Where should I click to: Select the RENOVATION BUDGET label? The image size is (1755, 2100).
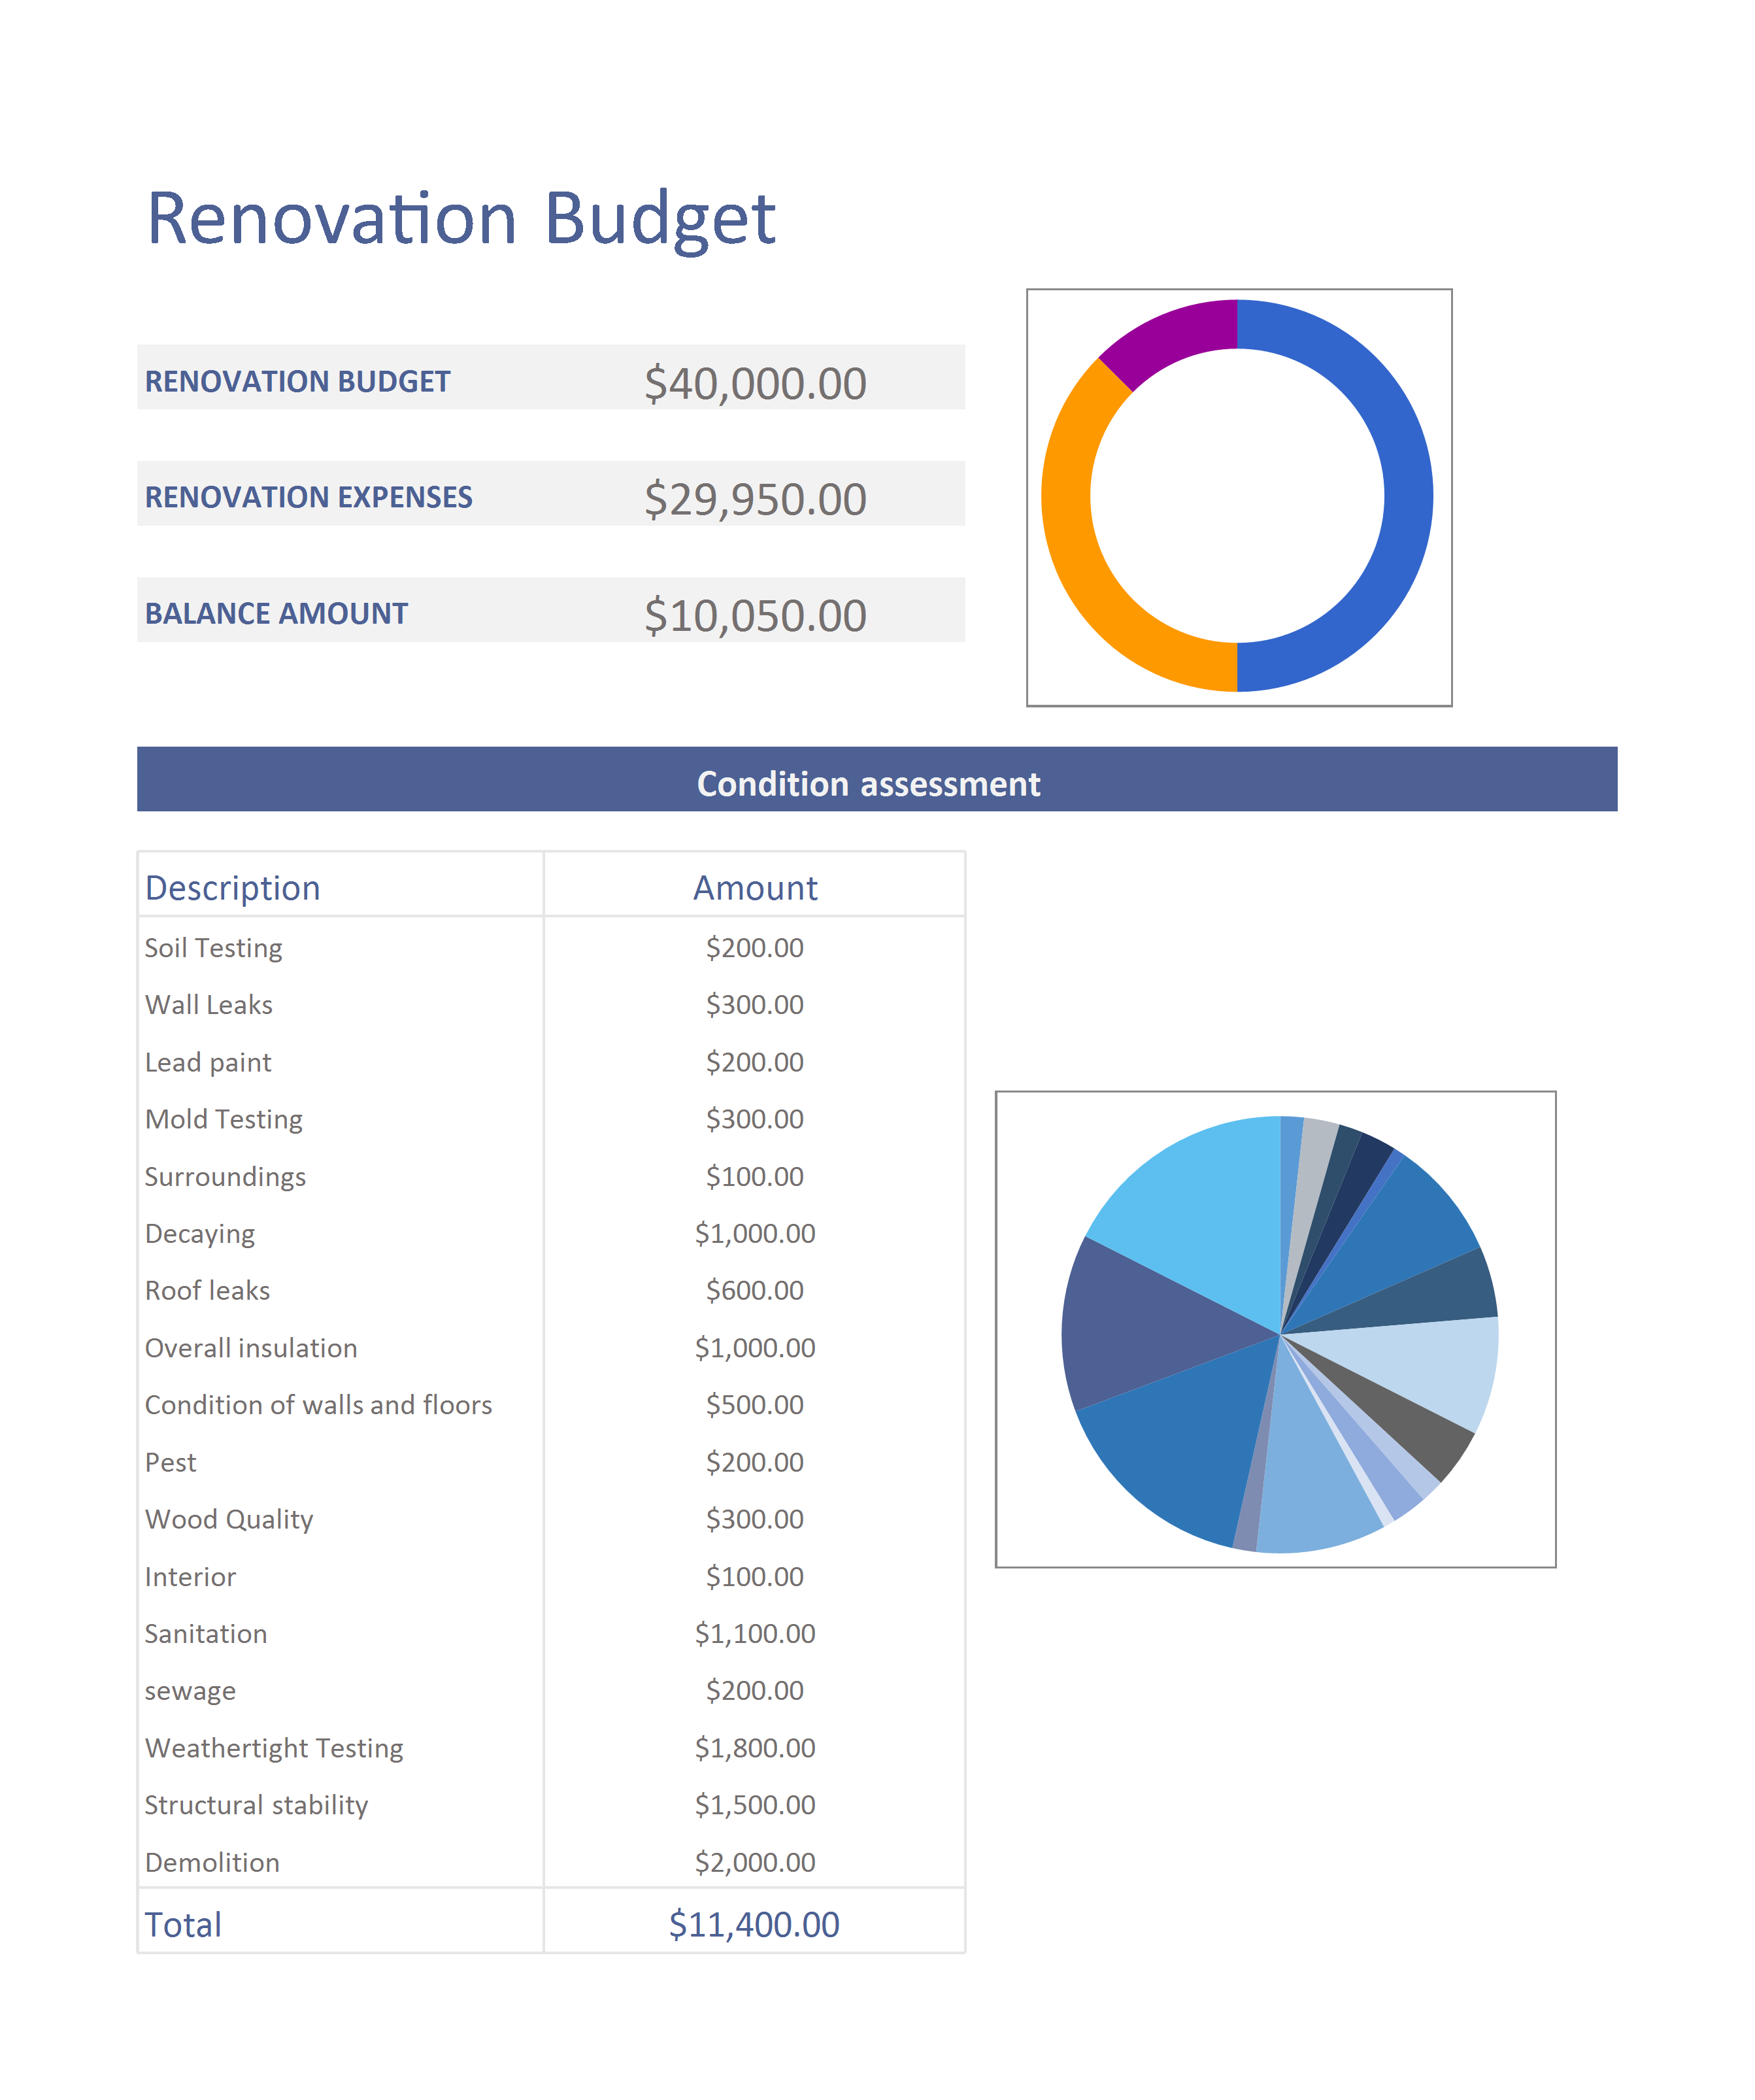[x=298, y=381]
